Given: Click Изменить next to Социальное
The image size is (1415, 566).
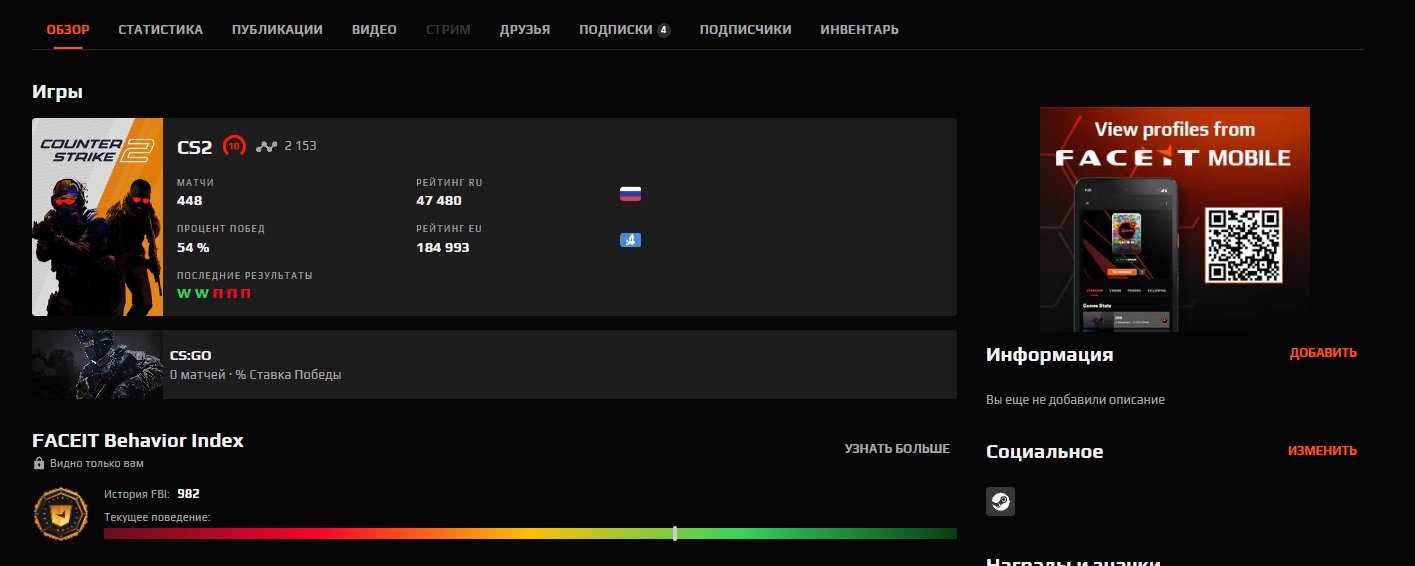Looking at the screenshot, I should click(x=1322, y=451).
